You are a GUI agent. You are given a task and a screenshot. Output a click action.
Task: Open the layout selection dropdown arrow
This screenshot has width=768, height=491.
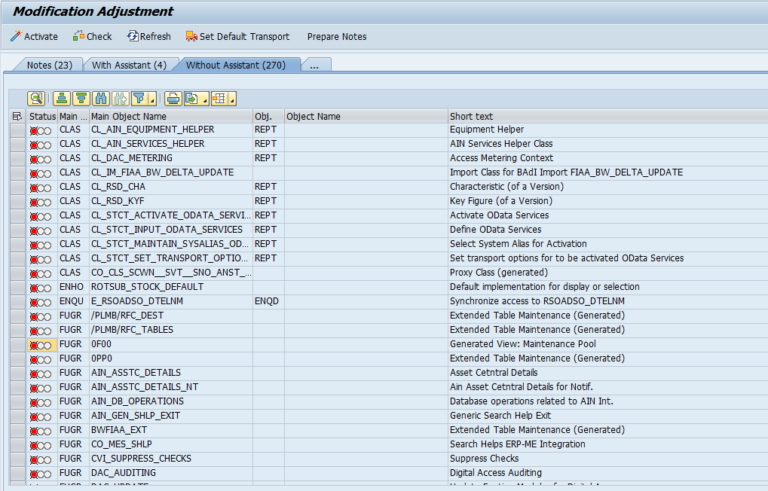point(232,98)
